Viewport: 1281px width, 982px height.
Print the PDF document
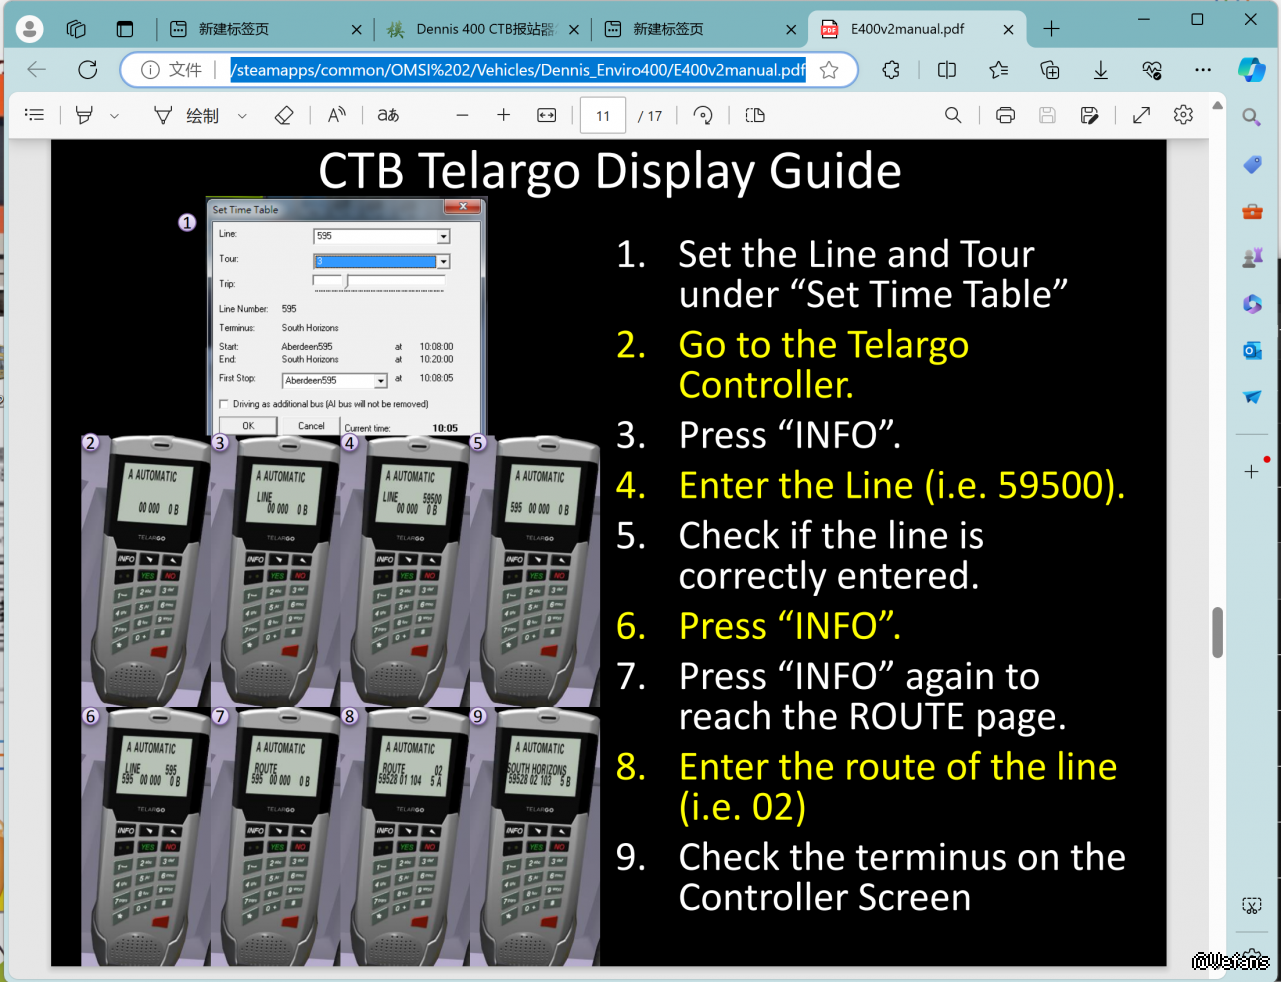(x=1005, y=115)
